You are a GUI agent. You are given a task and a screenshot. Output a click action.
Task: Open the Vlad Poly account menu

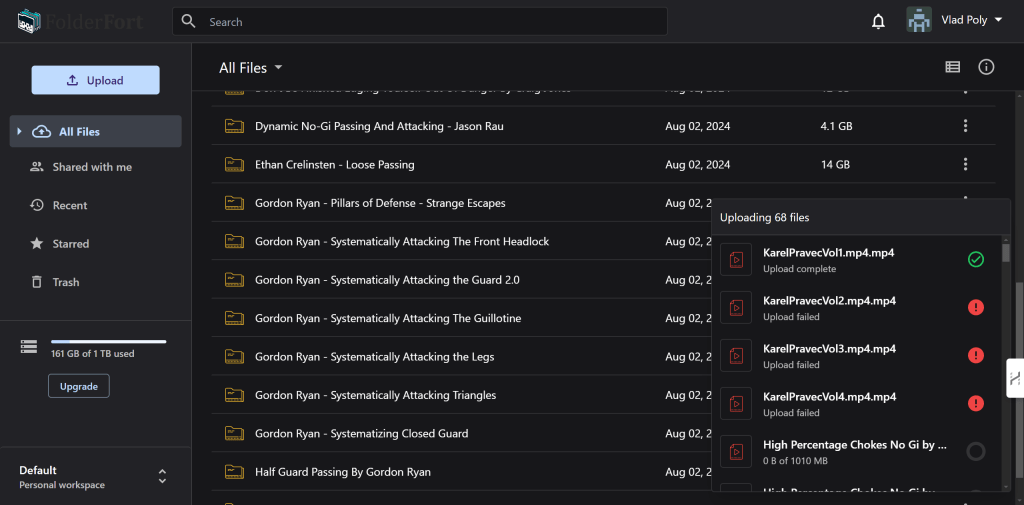coord(954,20)
